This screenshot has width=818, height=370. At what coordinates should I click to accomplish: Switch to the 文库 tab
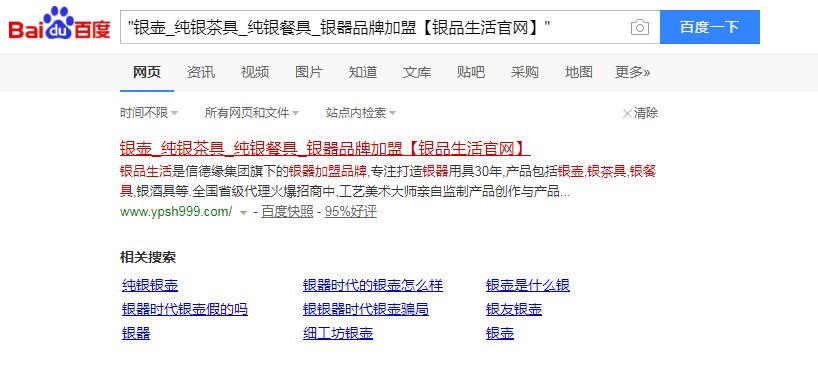[417, 72]
